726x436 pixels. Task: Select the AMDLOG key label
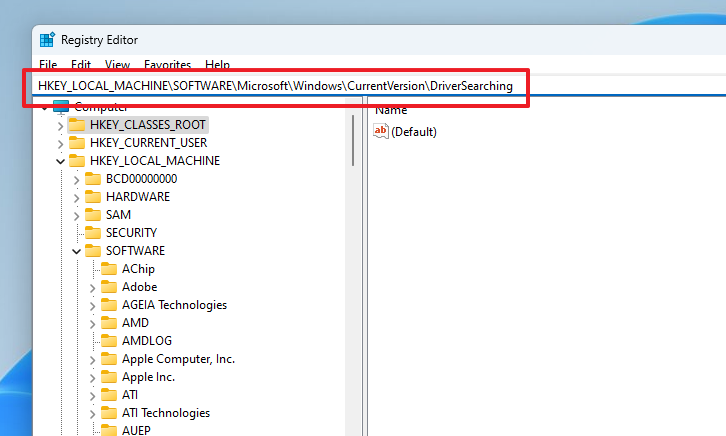[147, 341]
